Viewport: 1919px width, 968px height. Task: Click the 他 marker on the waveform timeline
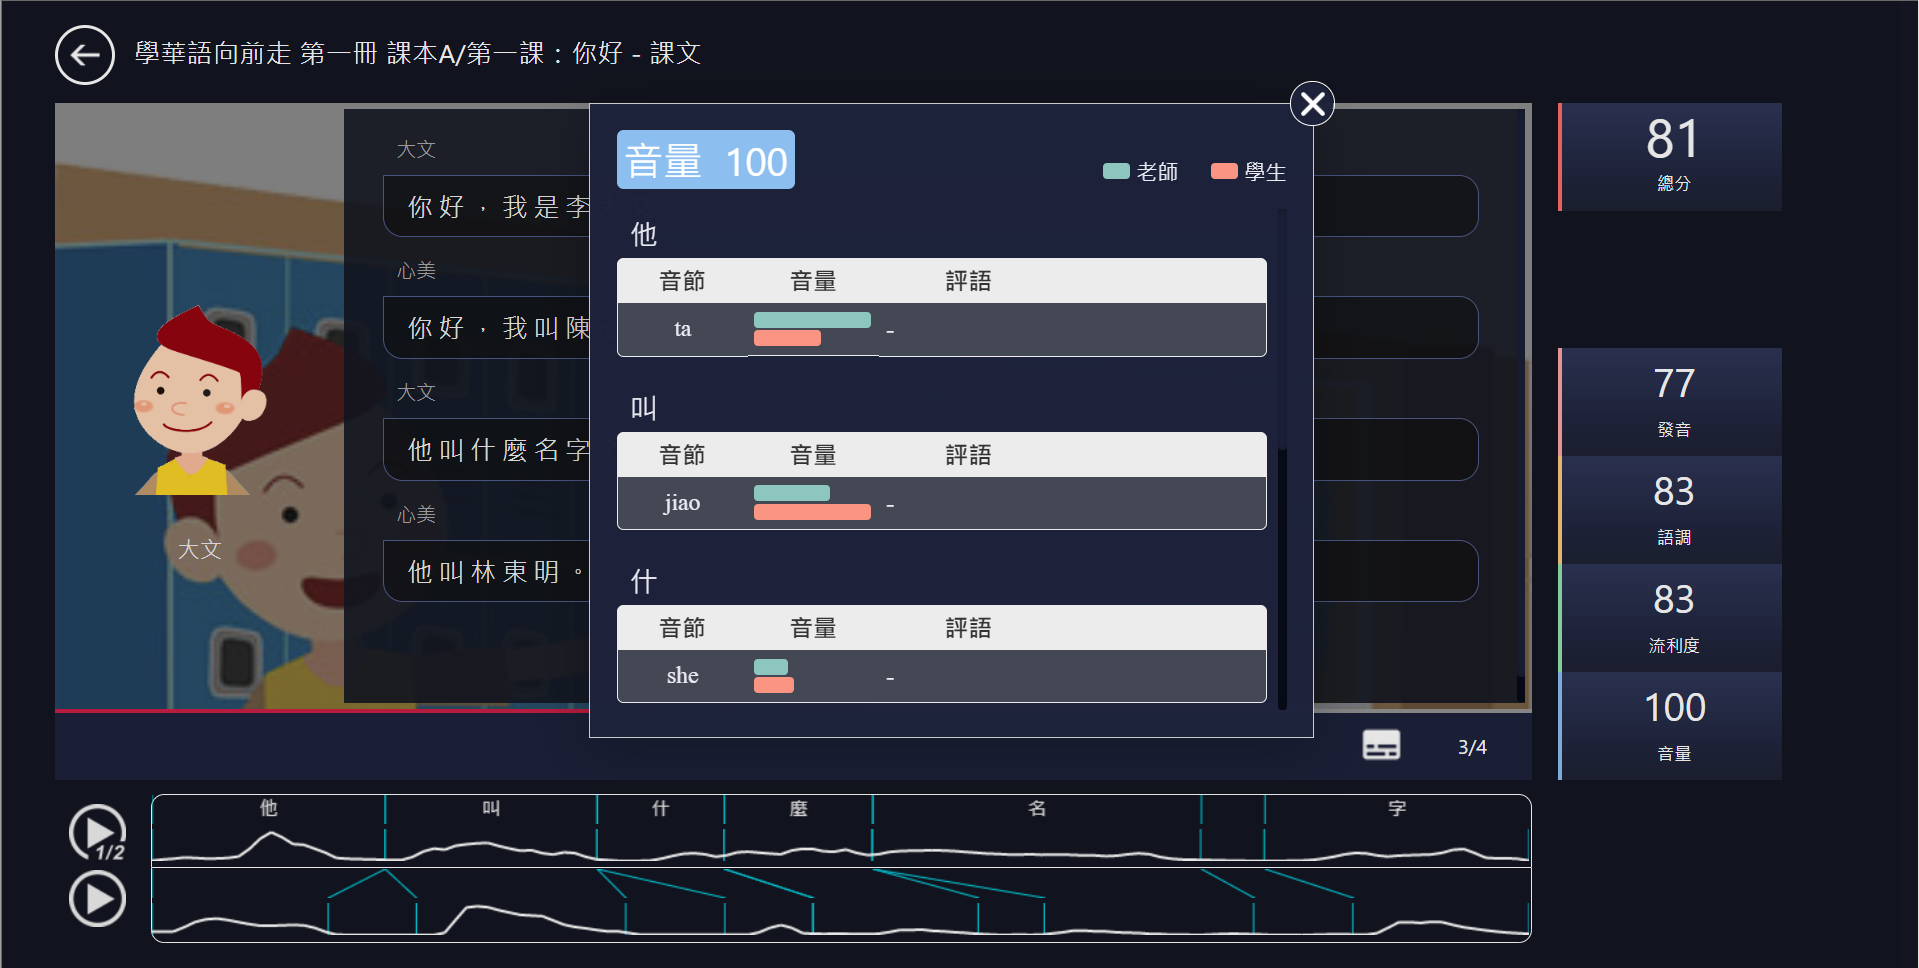[x=267, y=808]
